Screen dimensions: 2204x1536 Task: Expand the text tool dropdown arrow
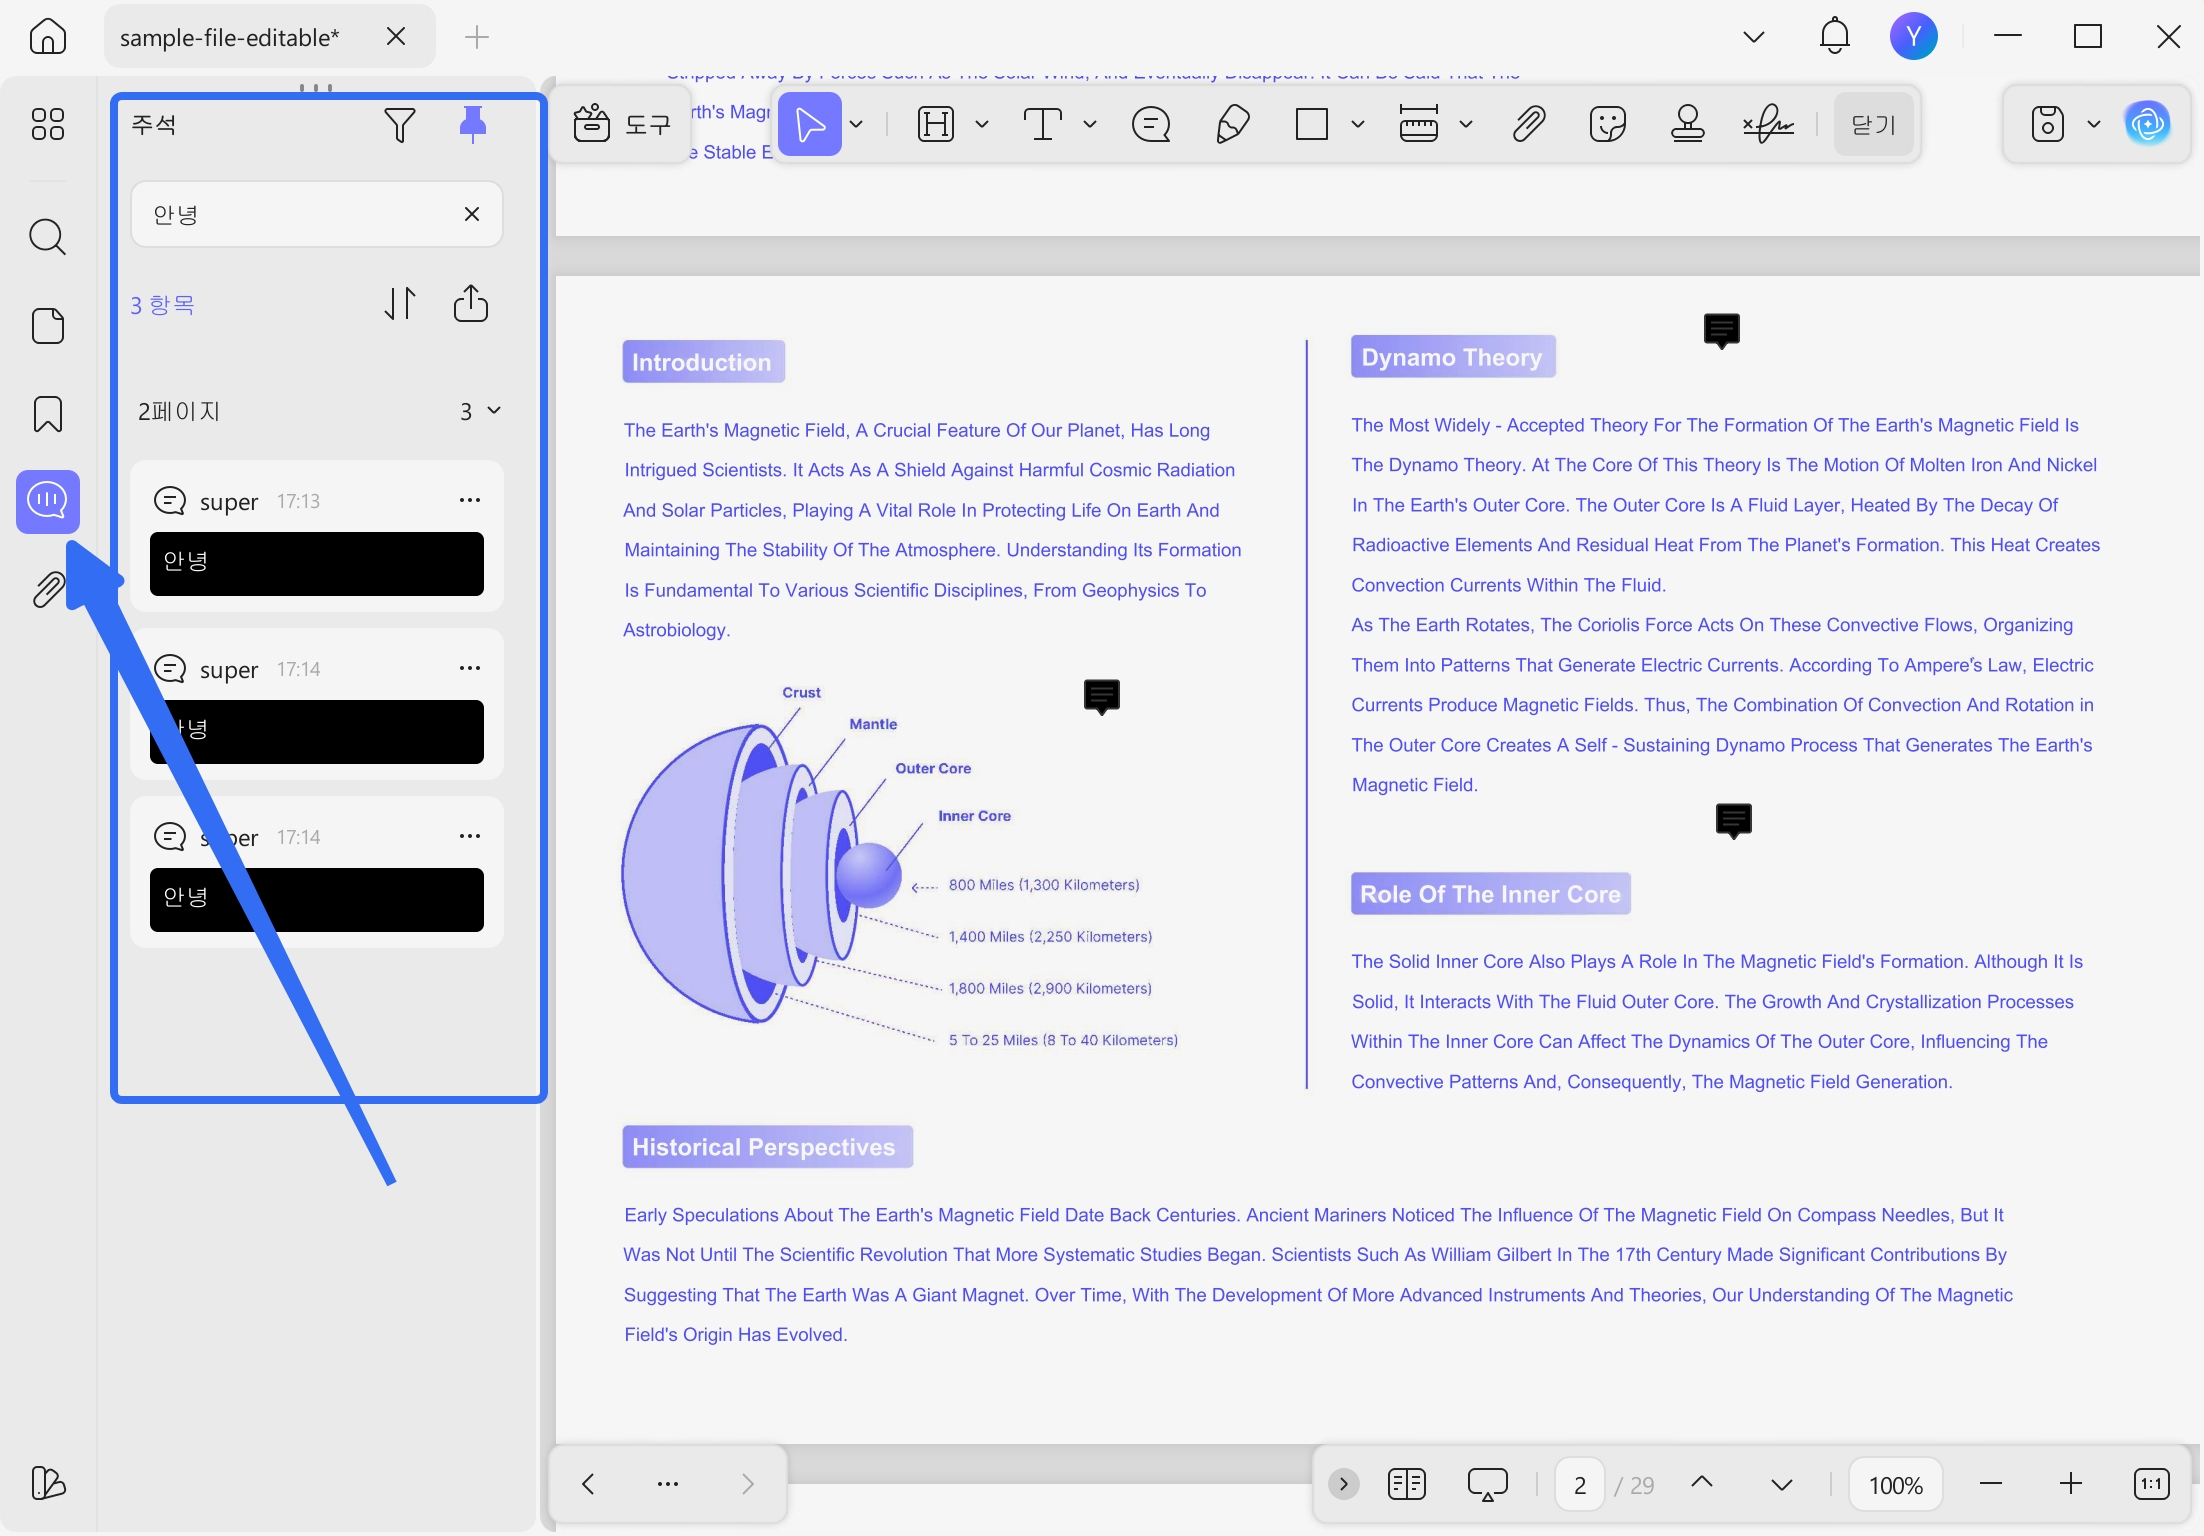(1090, 124)
